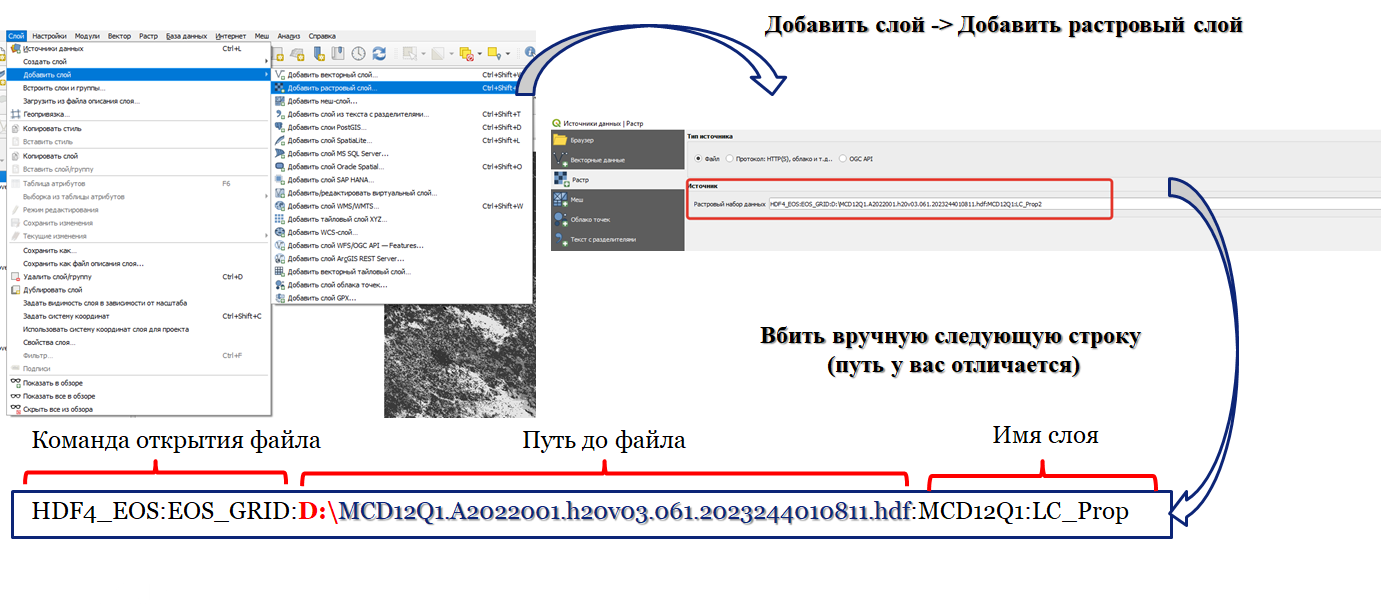Choose Задать видимость слоя в зависимости от масштаба
The height and width of the screenshot is (604, 1381).
point(138,302)
